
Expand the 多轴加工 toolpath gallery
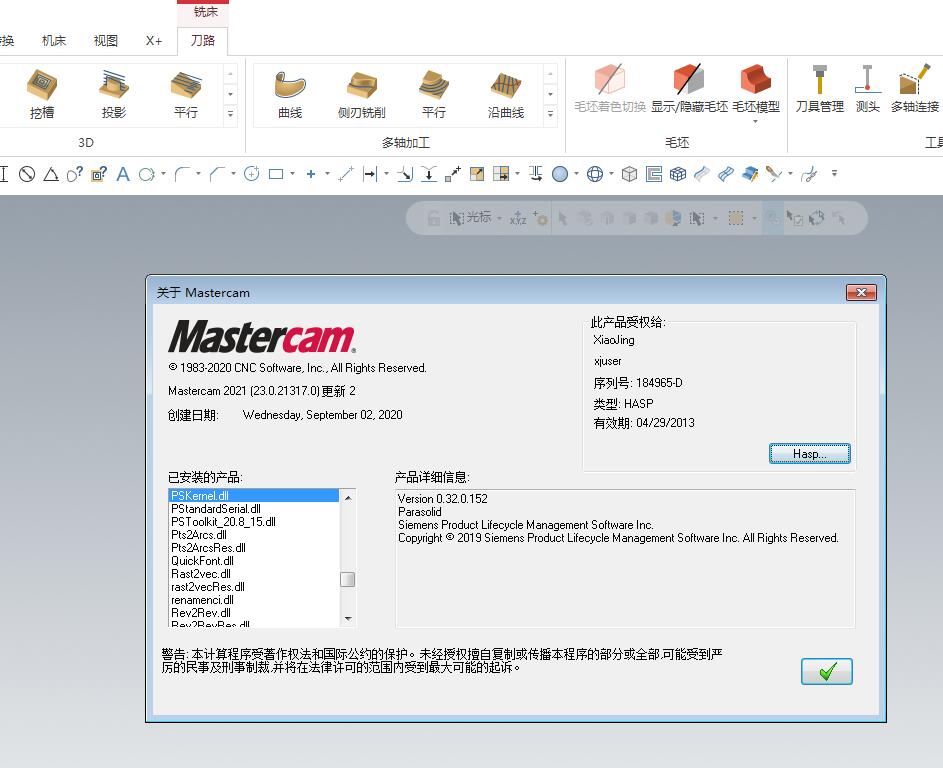(550, 114)
